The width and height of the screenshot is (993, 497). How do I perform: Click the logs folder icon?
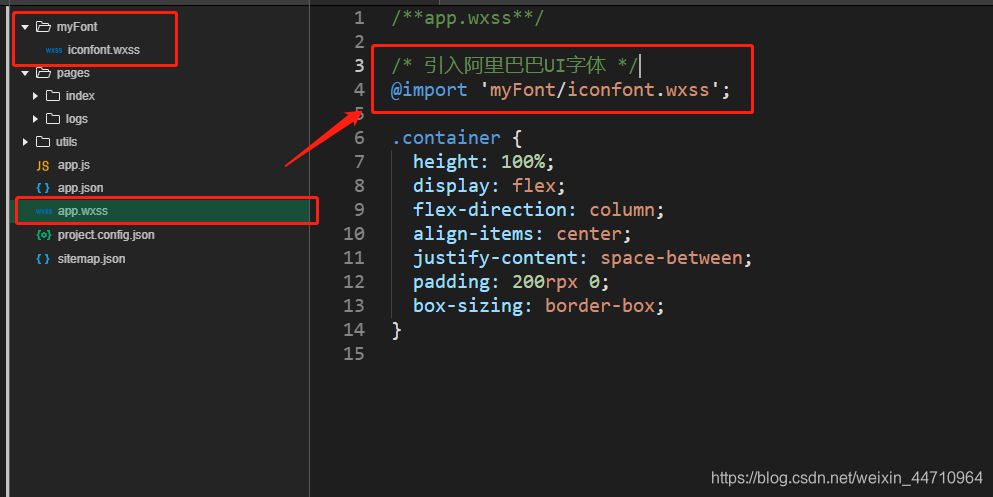click(53, 118)
